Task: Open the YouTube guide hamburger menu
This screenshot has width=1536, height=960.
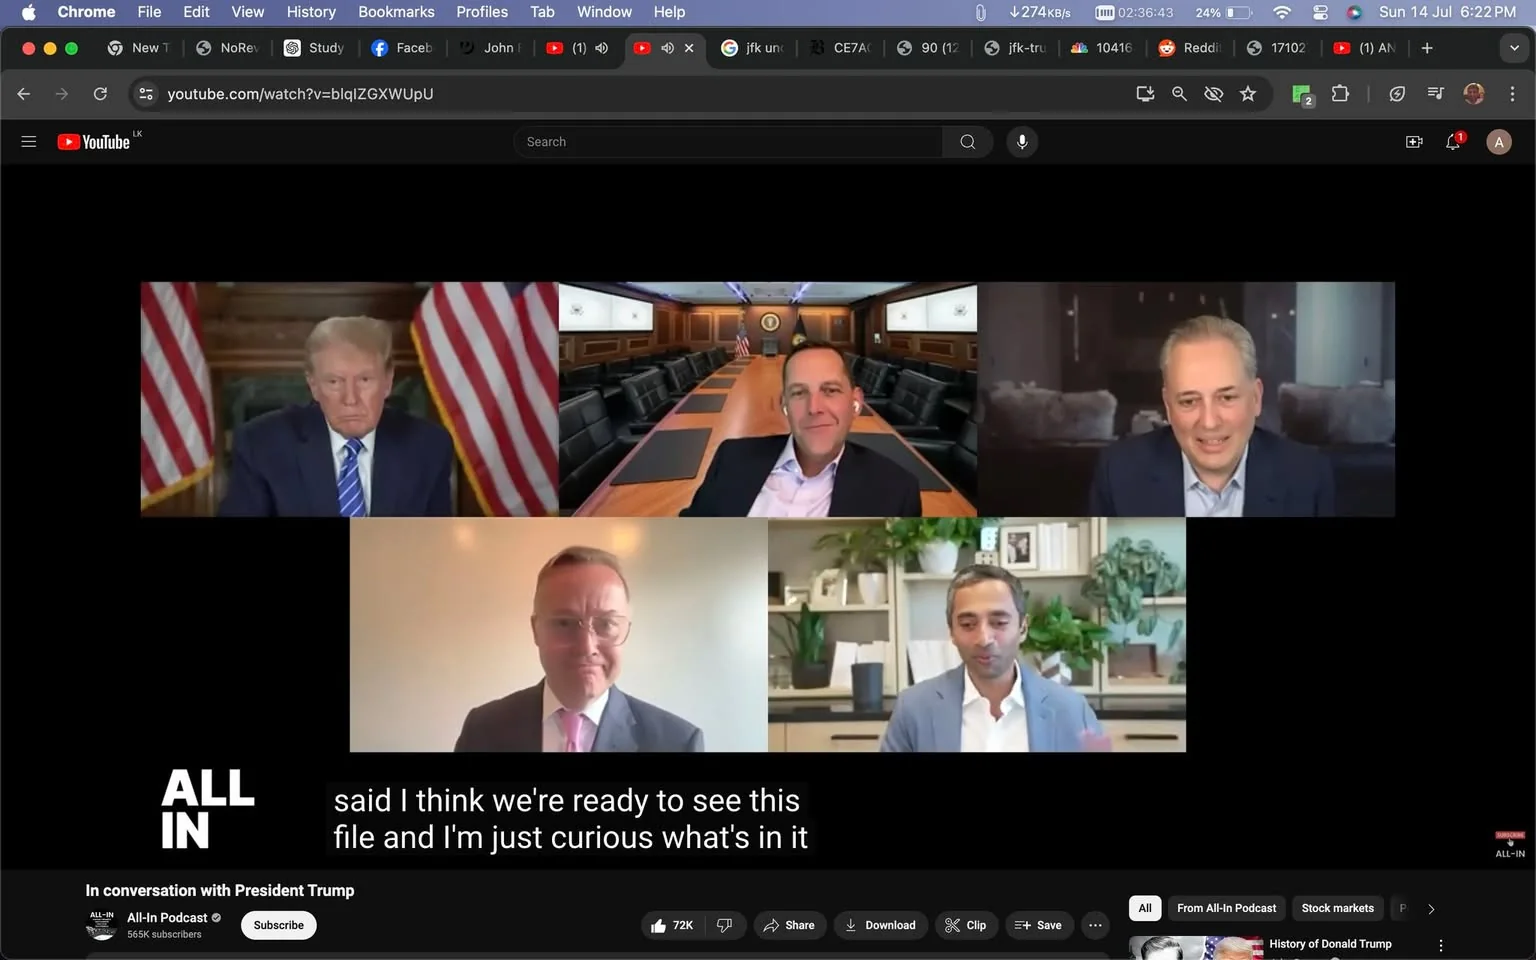Action: (x=29, y=142)
